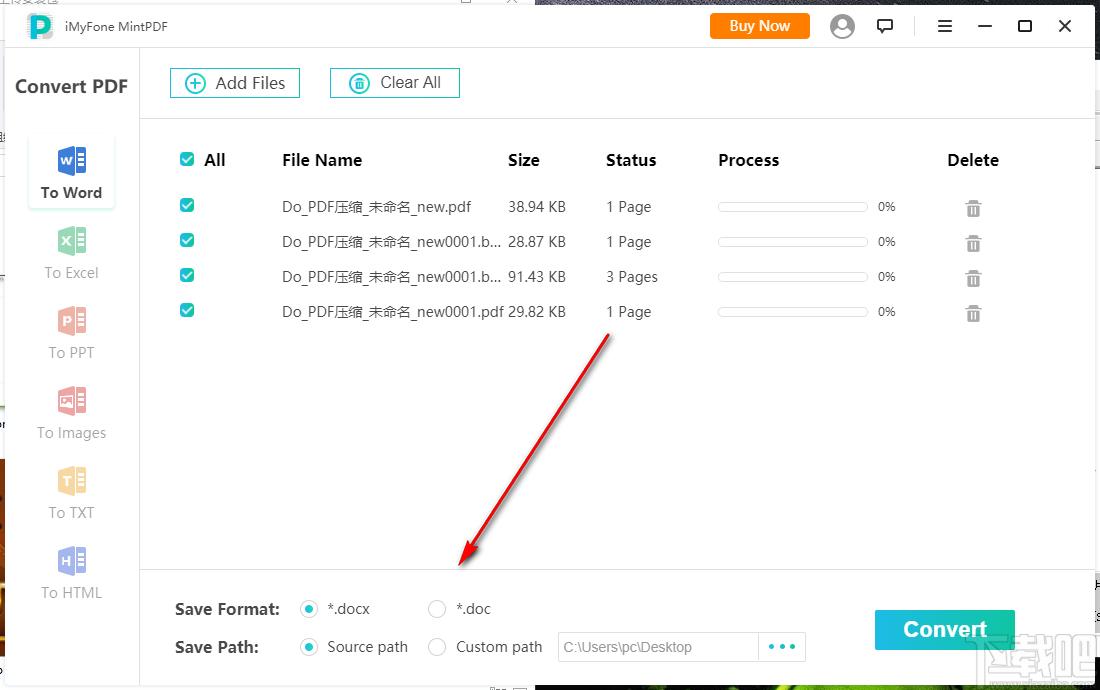Click the iMyFone MintPDF logo icon

tap(40, 27)
